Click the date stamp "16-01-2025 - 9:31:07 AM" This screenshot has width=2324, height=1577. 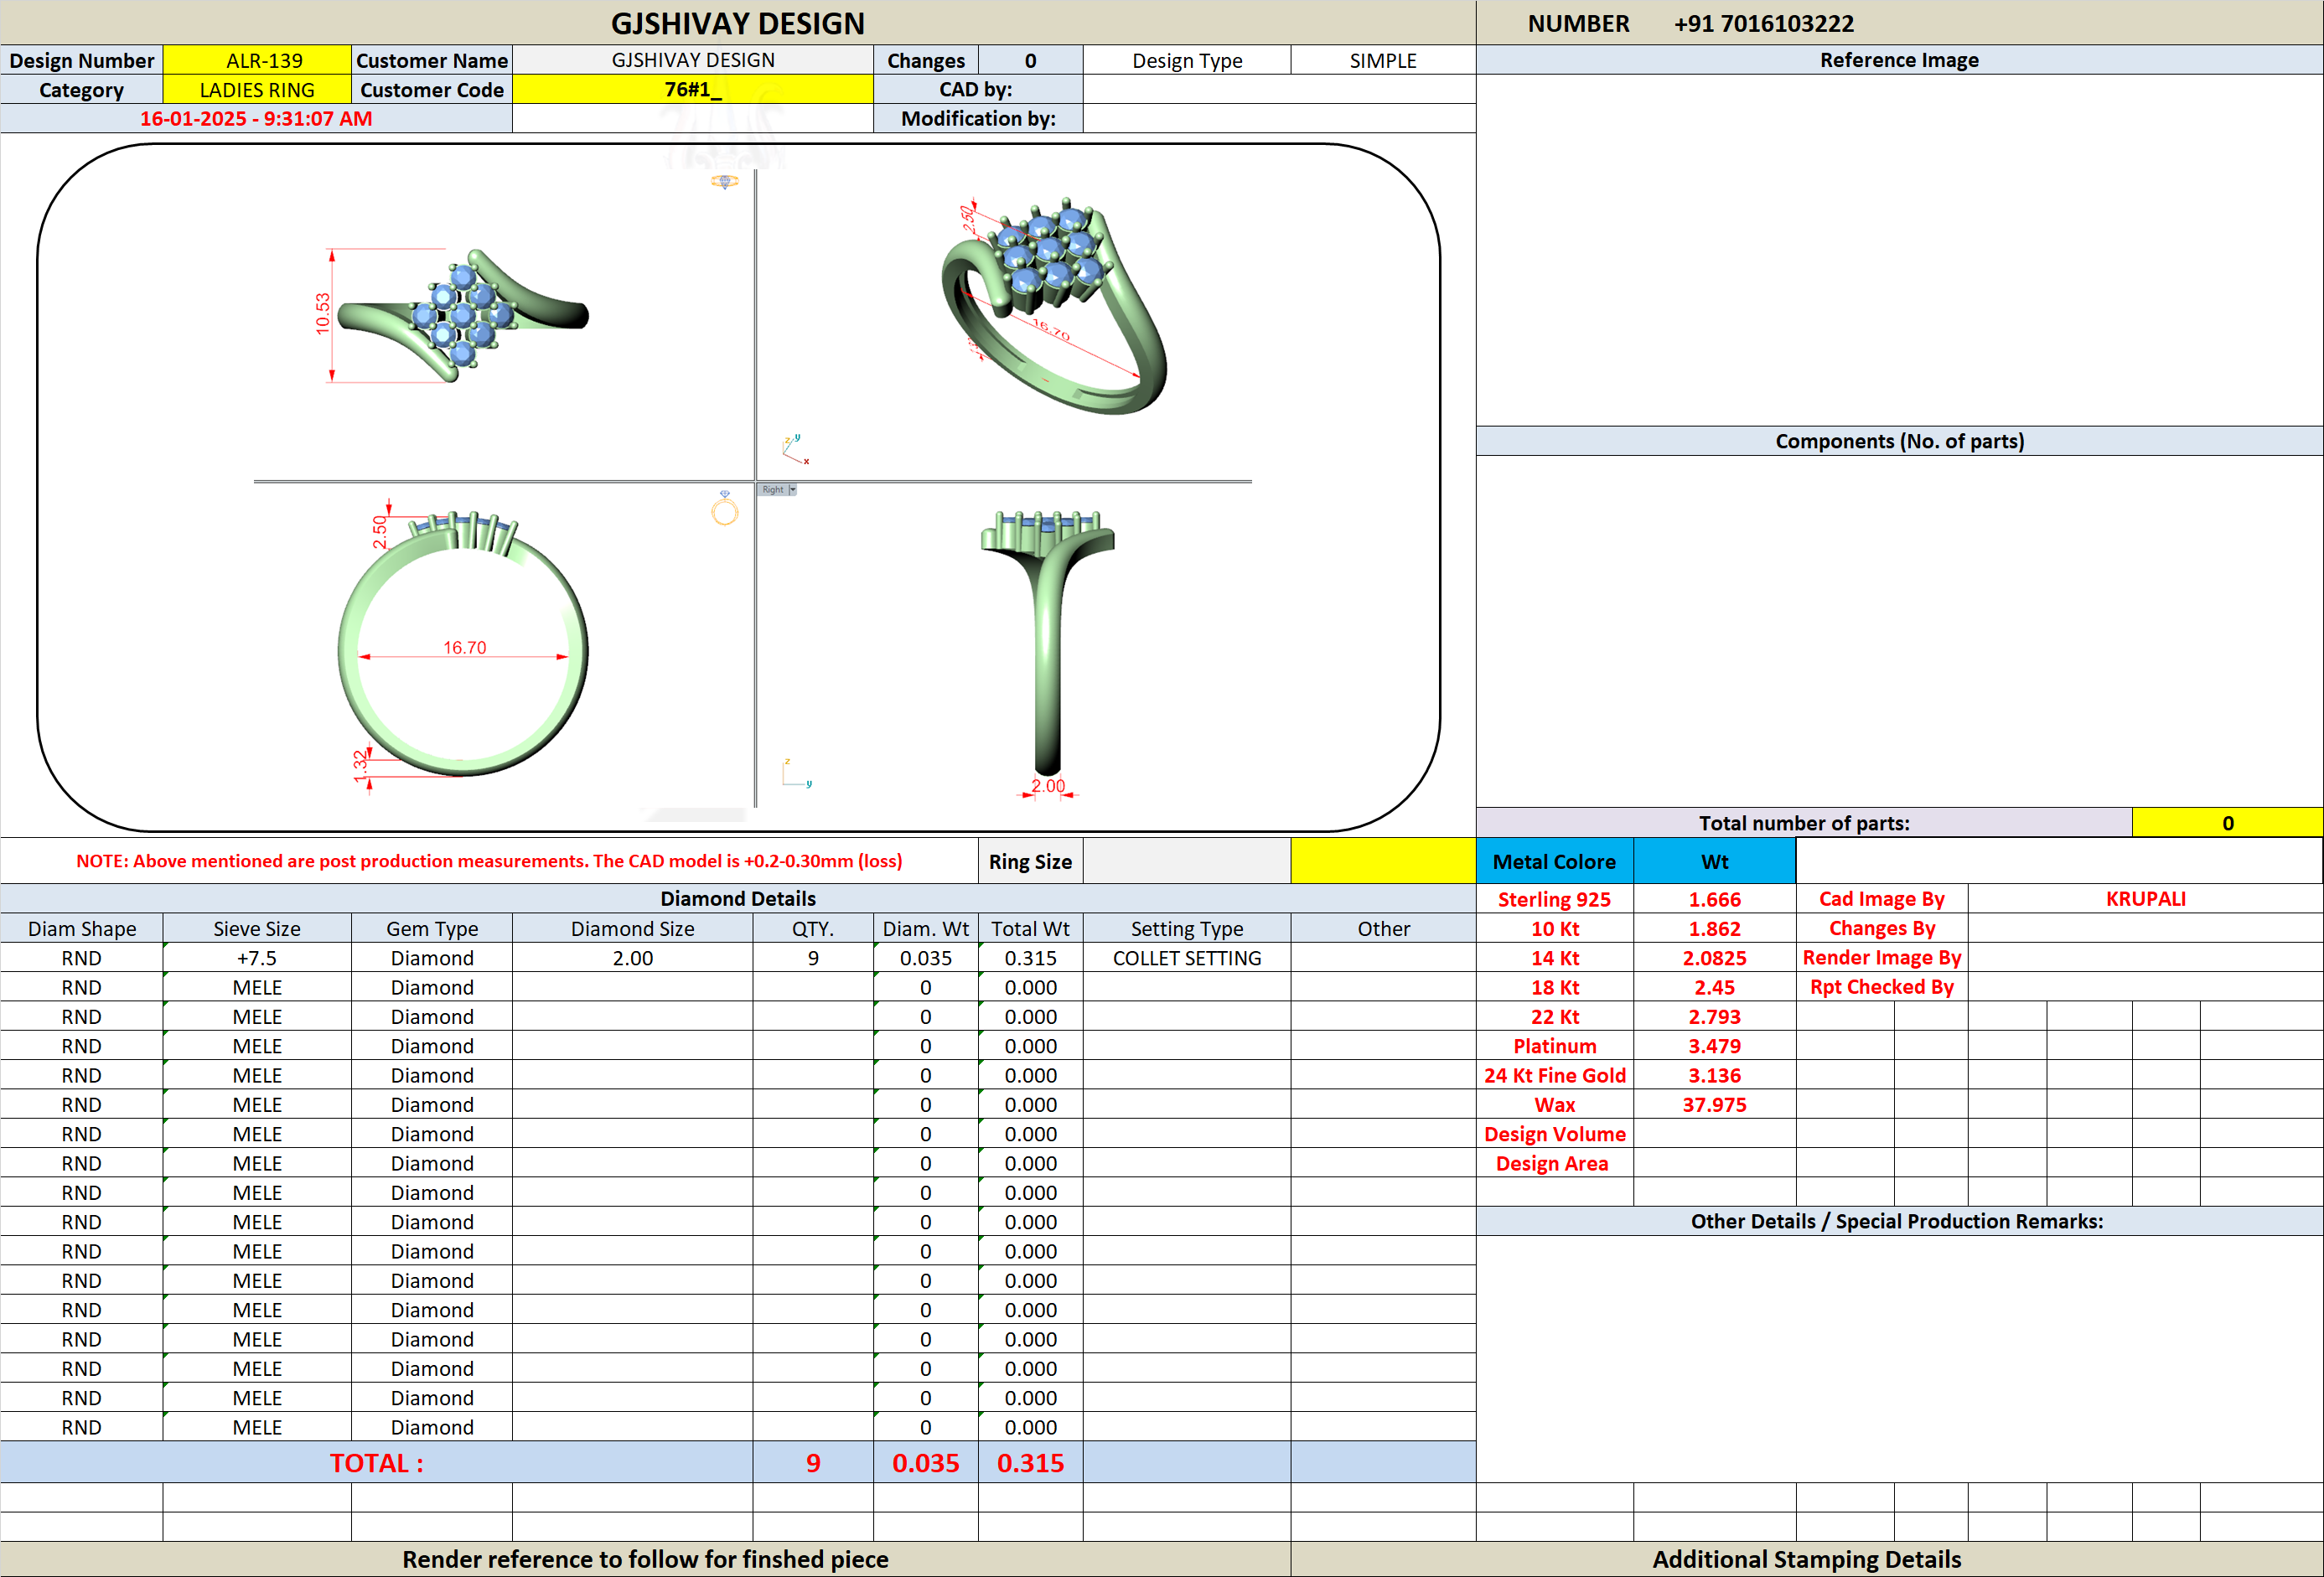point(256,119)
